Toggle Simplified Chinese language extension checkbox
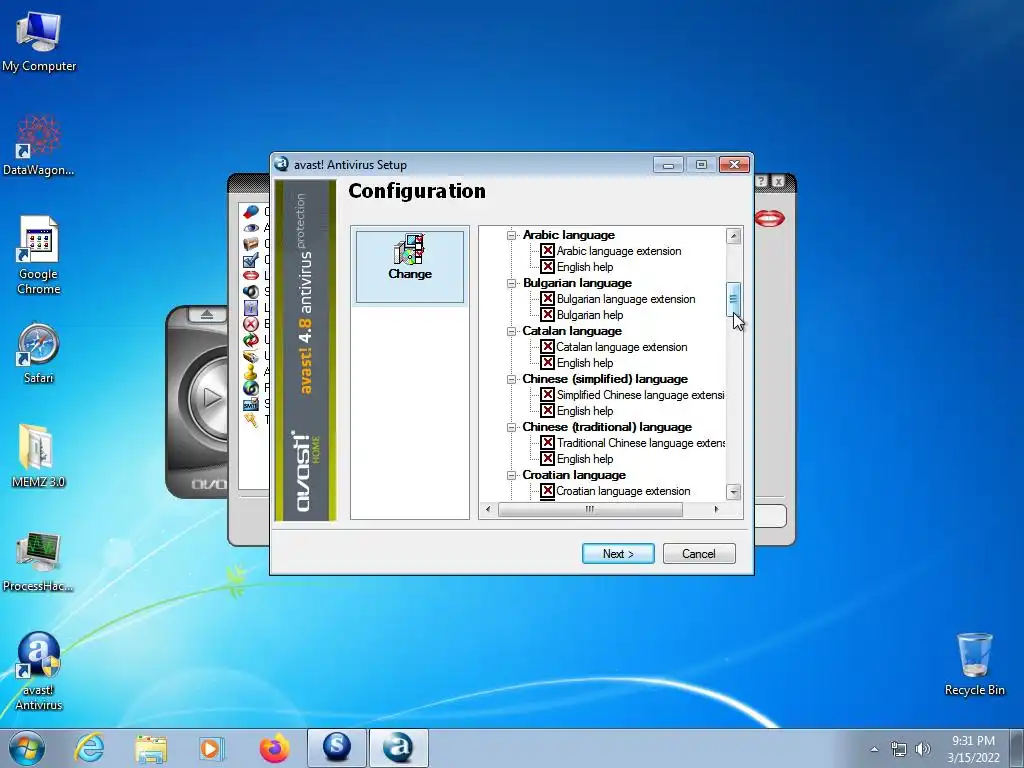Screen dimensions: 1024x768 [x=547, y=394]
